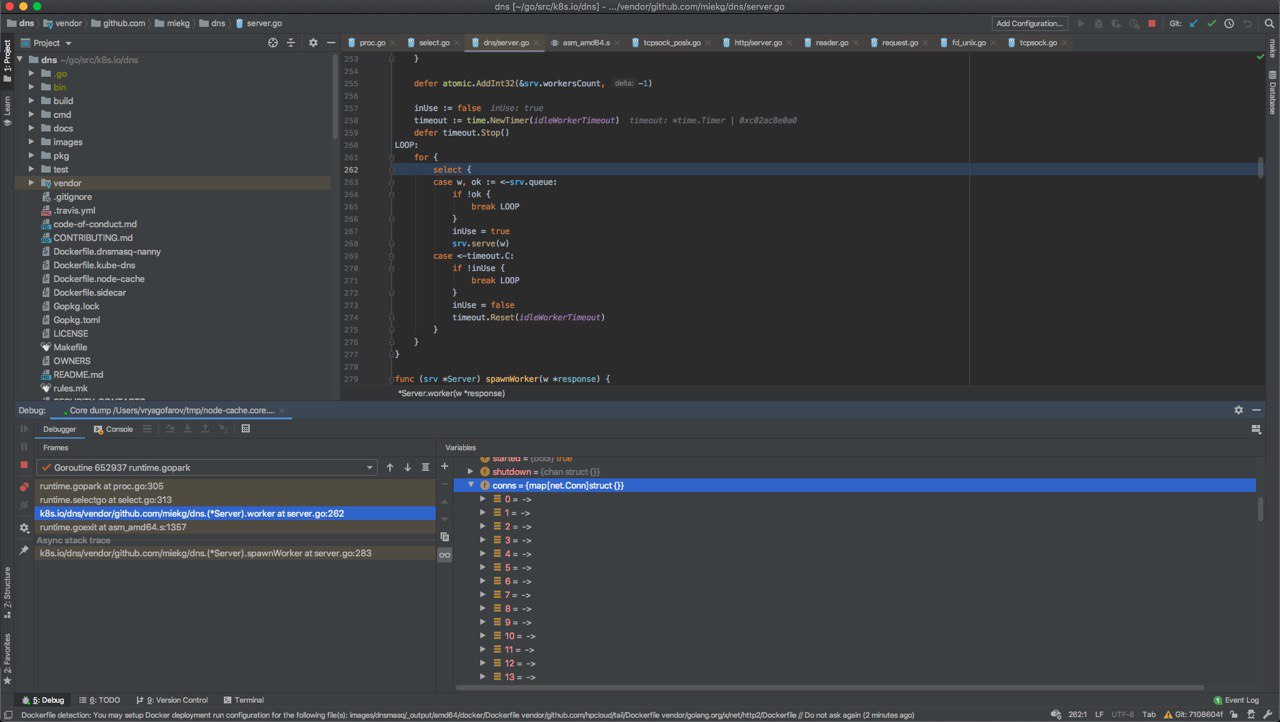The width and height of the screenshot is (1280, 722).
Task: Click the copy icon in Variables sidebar
Action: (445, 537)
